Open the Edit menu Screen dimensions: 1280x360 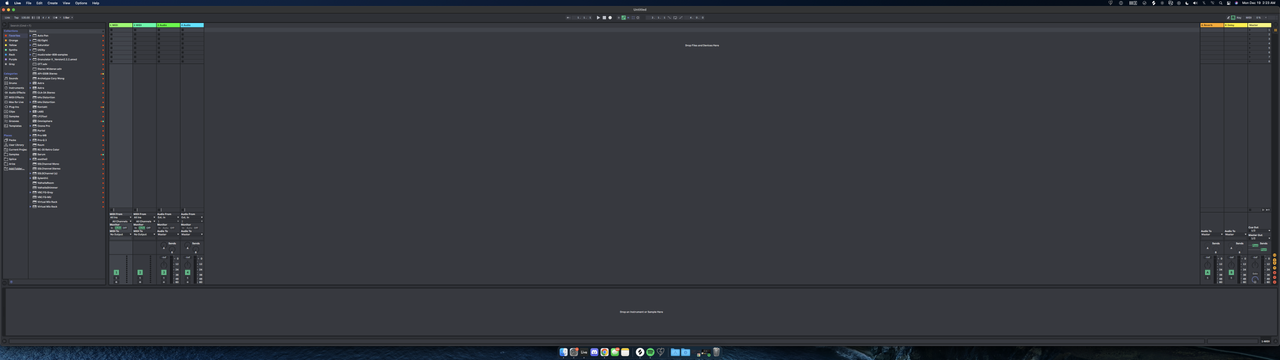click(x=39, y=3)
